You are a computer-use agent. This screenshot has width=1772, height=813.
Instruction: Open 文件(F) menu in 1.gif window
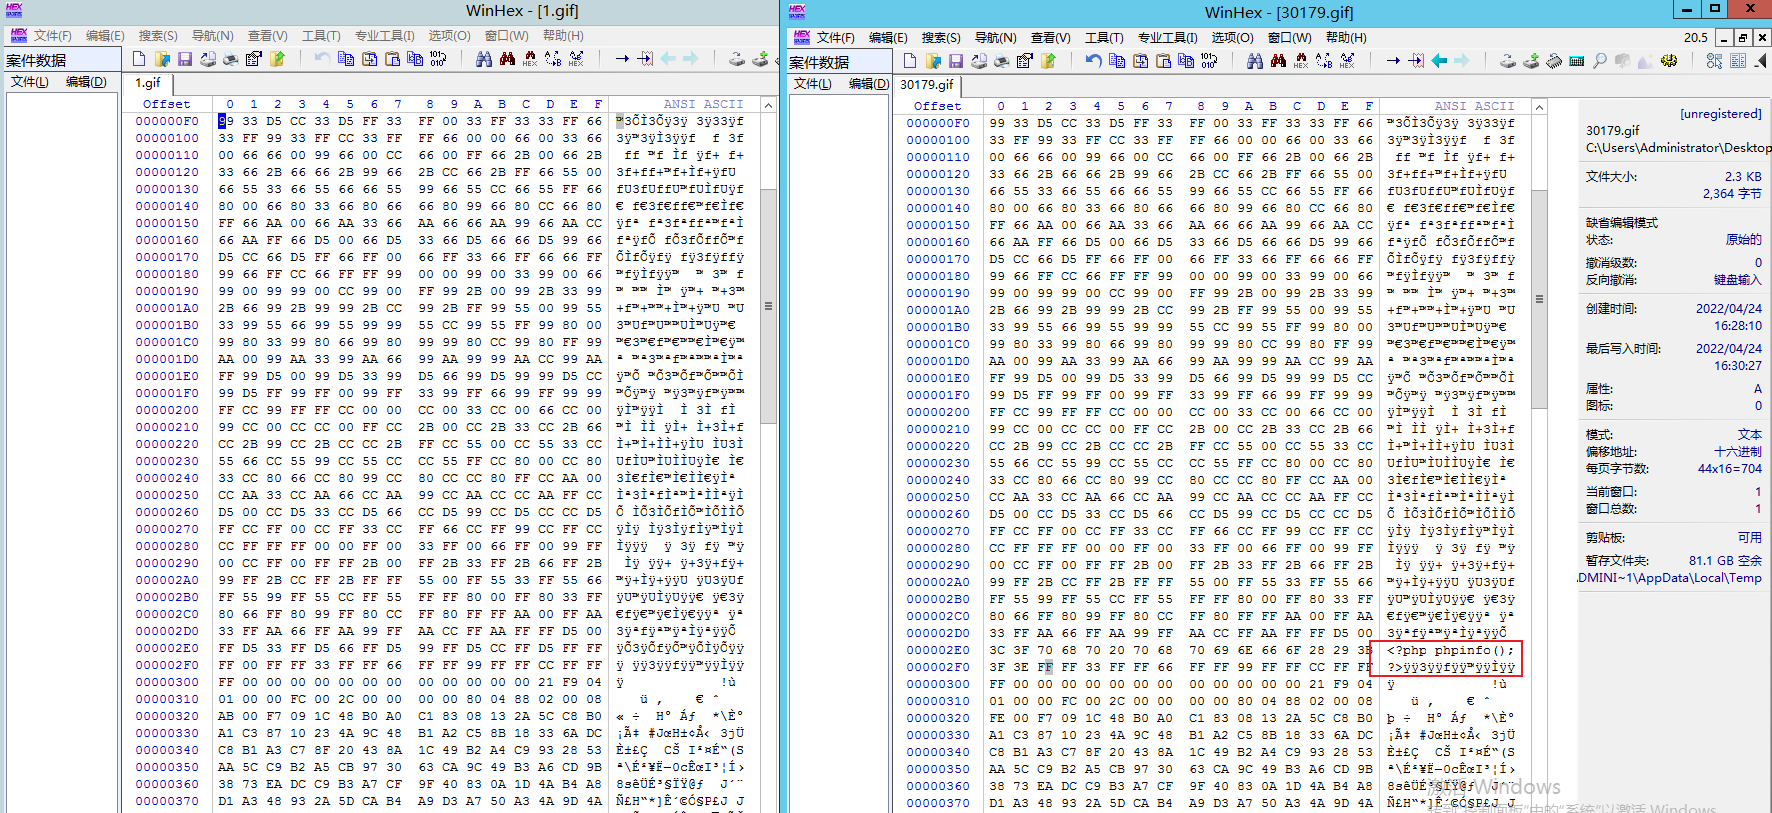click(x=53, y=35)
